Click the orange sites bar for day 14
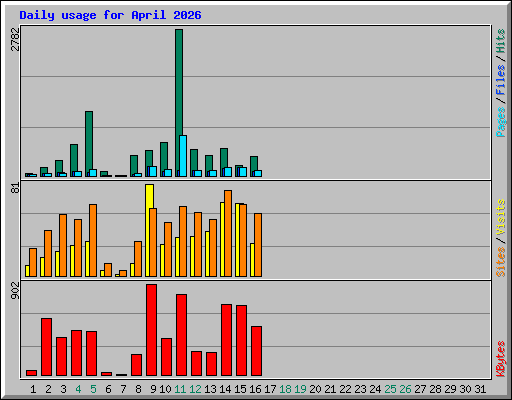 tap(228, 233)
